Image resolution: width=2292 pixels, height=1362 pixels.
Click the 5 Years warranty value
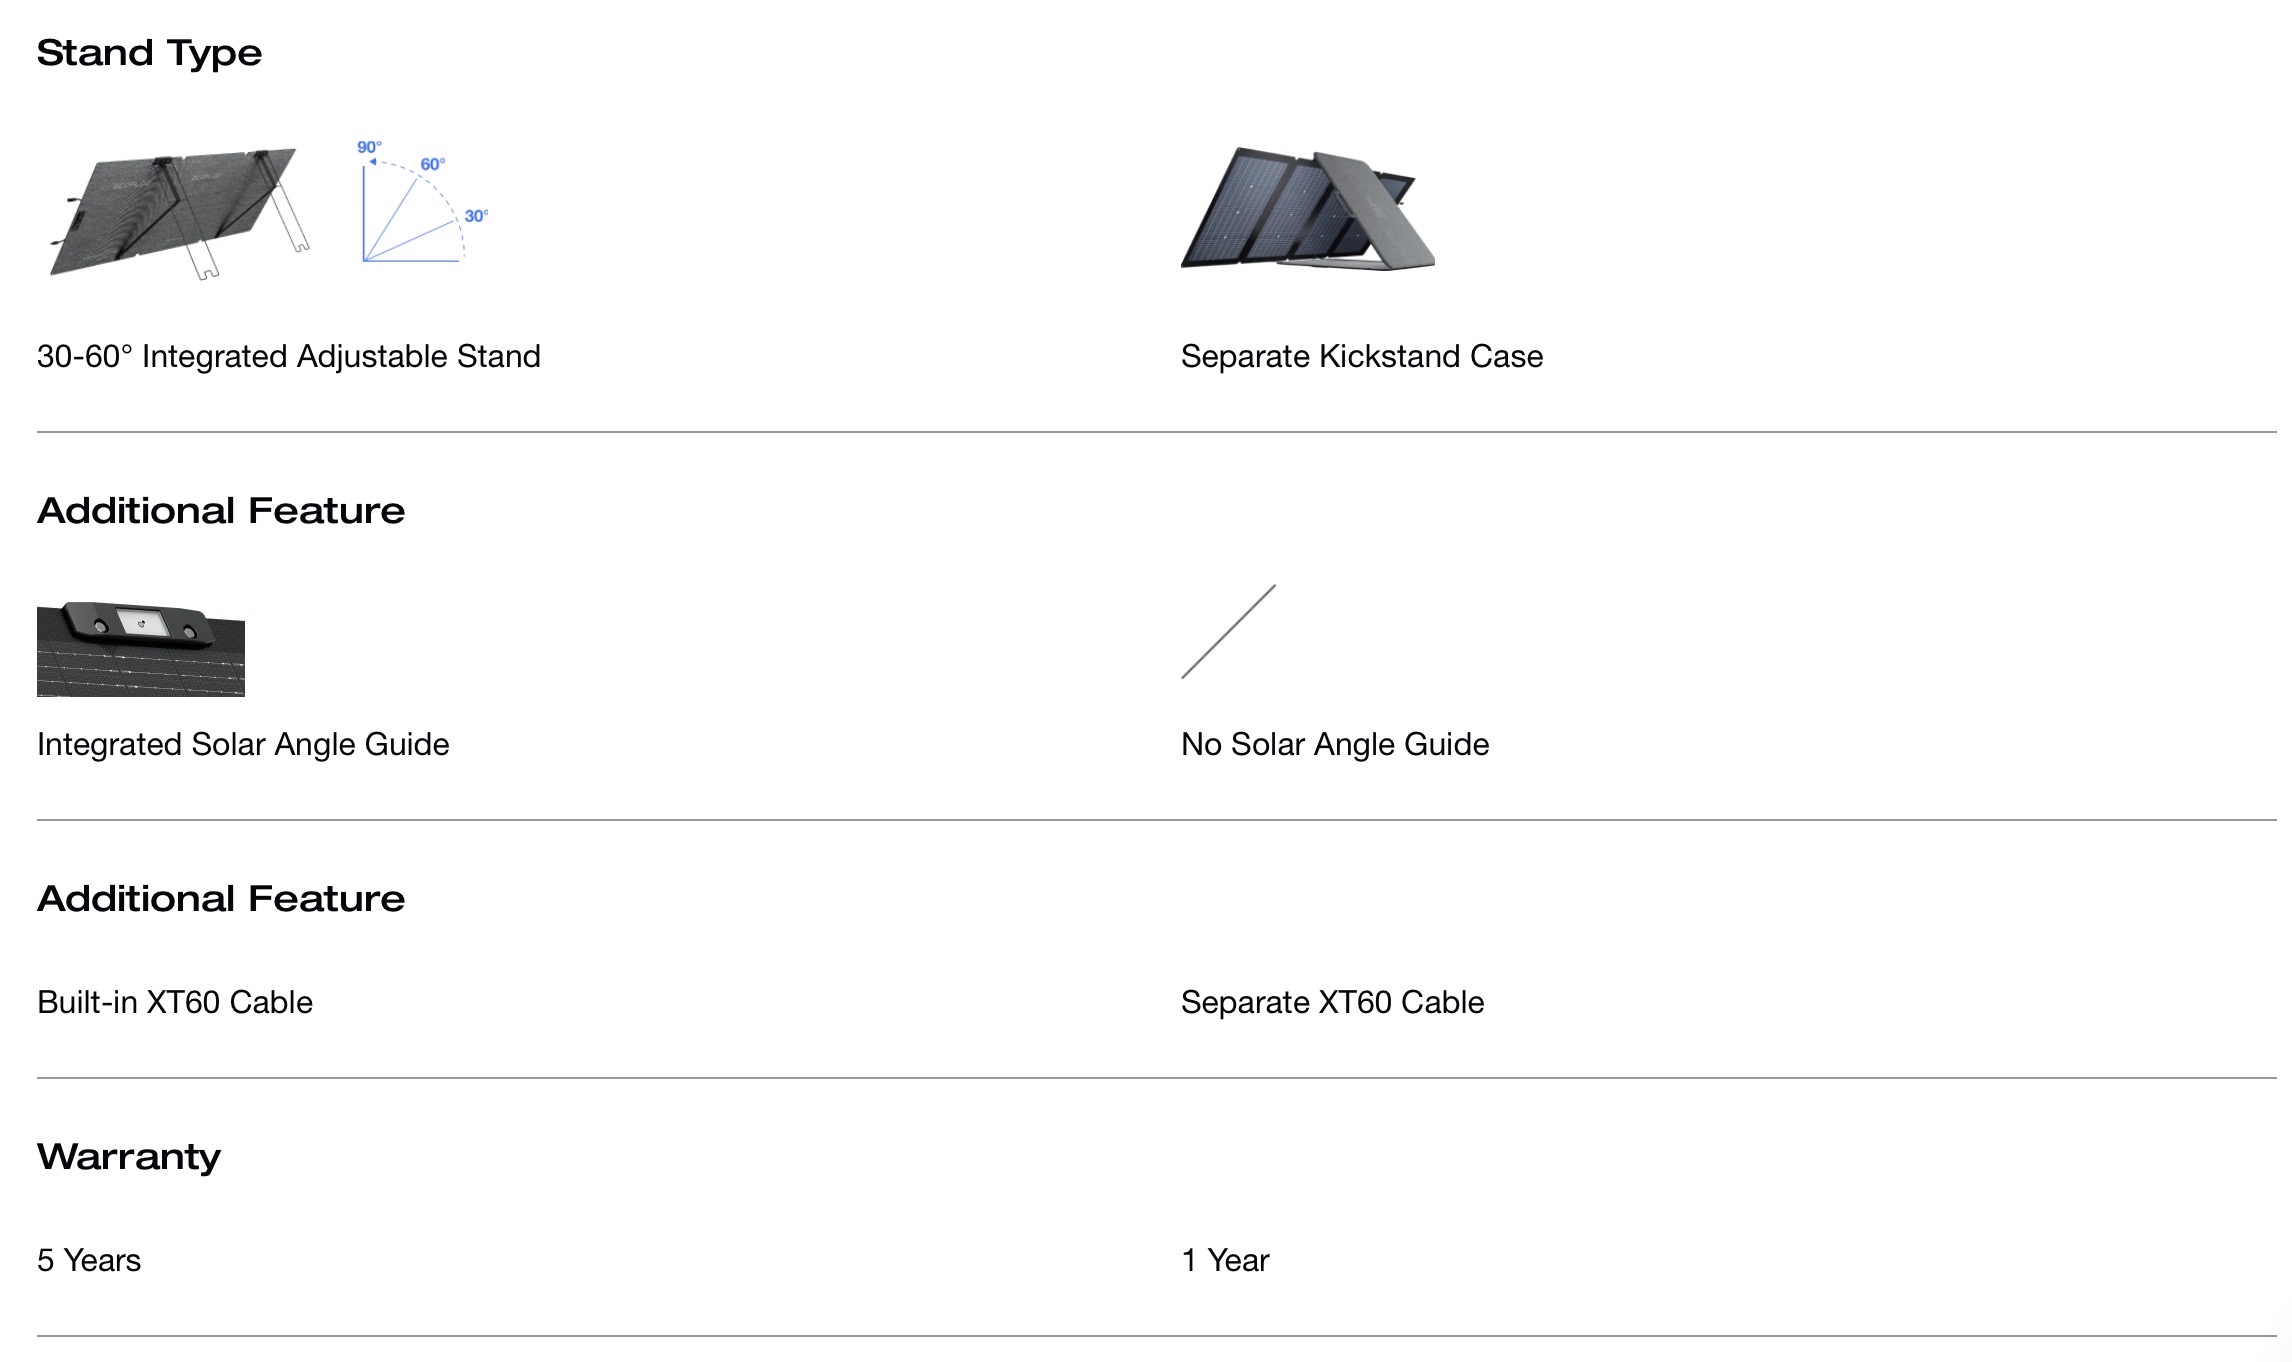point(89,1260)
